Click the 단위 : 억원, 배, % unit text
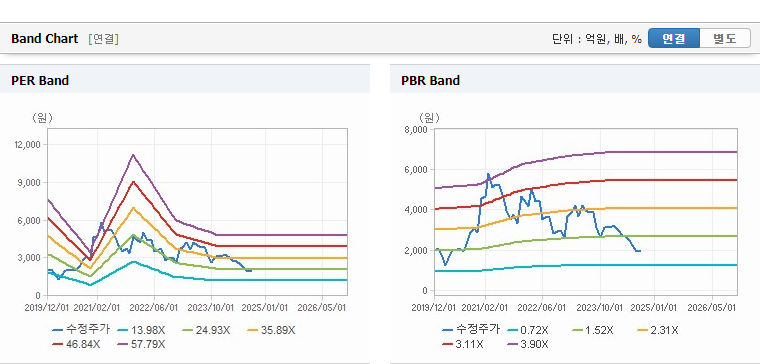Viewport: 760px width, 364px height. pyautogui.click(x=597, y=39)
